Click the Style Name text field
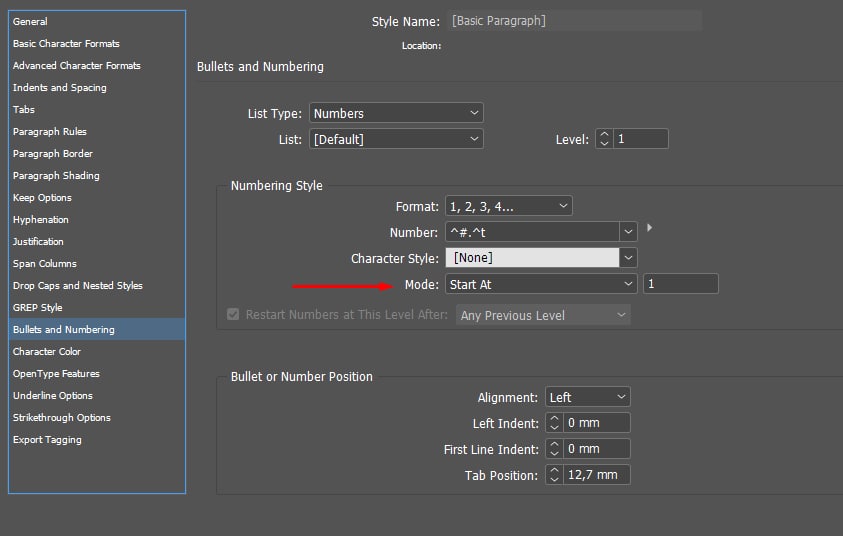 [574, 21]
